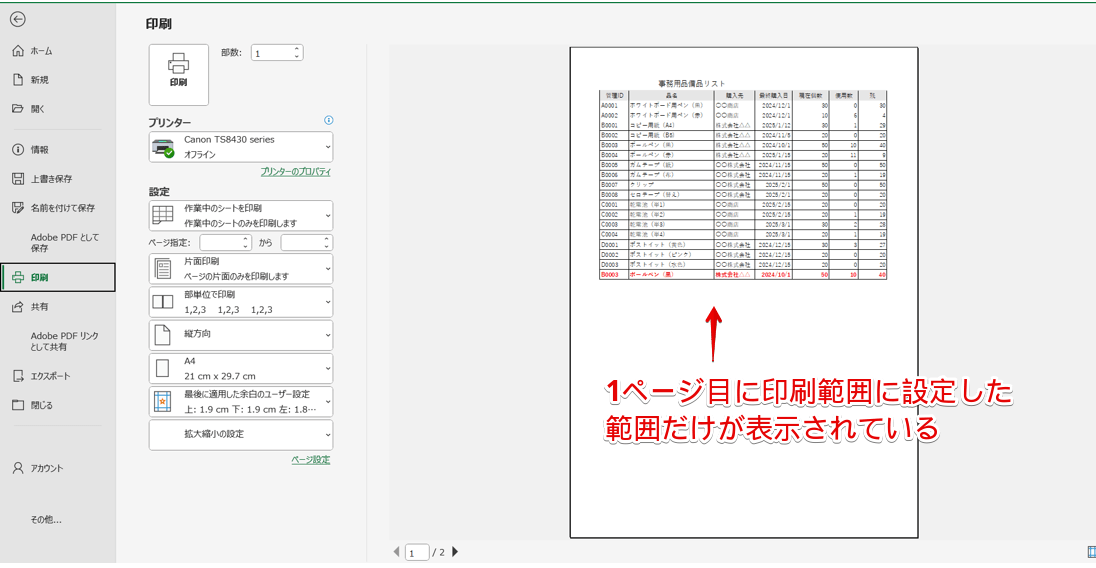Click the 部数 copies count field
This screenshot has width=1096, height=568.
point(270,53)
